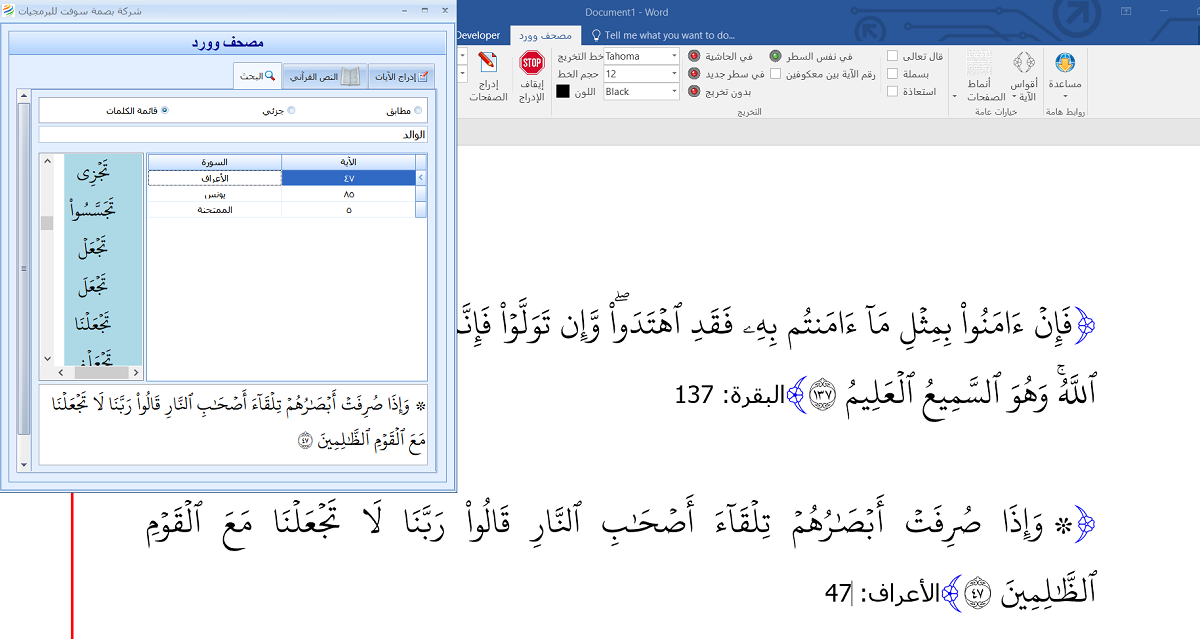
Task: Click word list scroll down arrow
Action: (x=46, y=358)
